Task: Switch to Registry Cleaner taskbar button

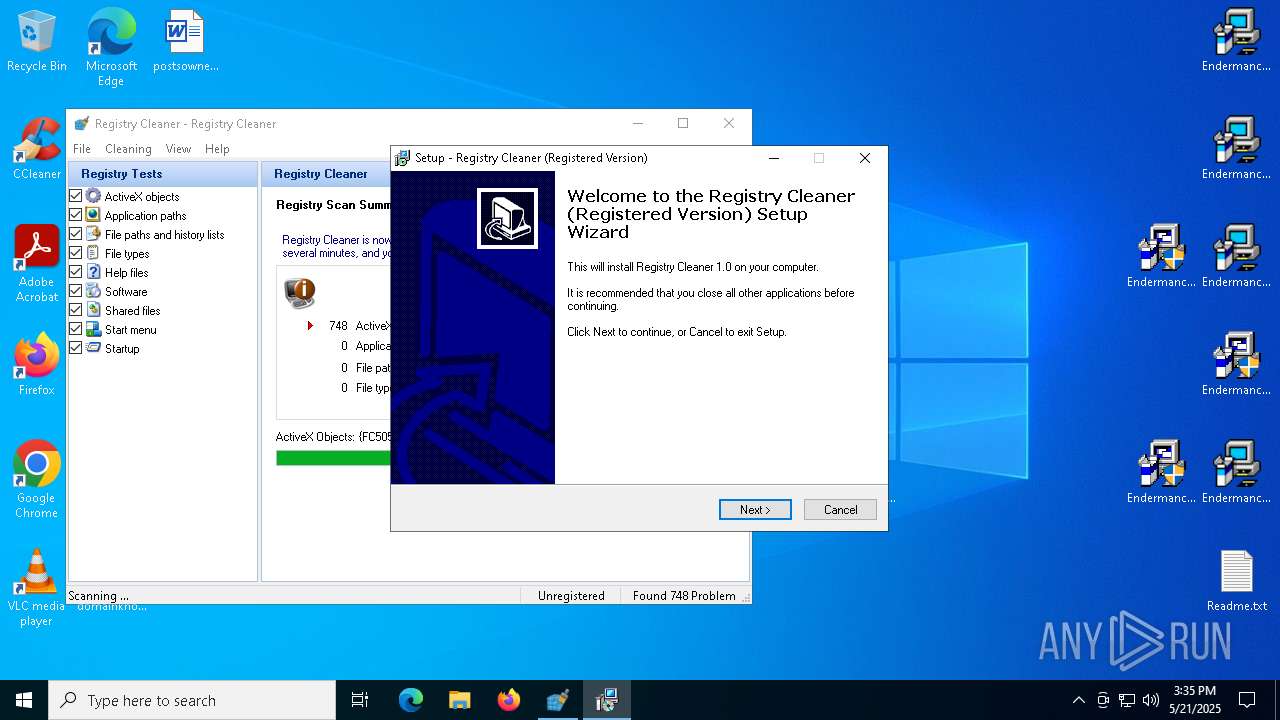Action: [x=557, y=700]
